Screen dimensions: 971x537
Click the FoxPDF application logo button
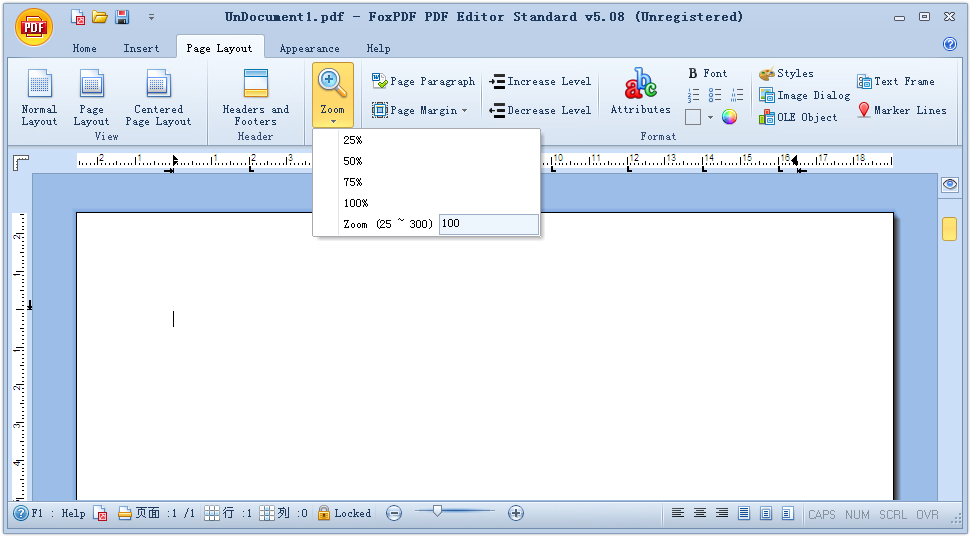click(x=33, y=27)
